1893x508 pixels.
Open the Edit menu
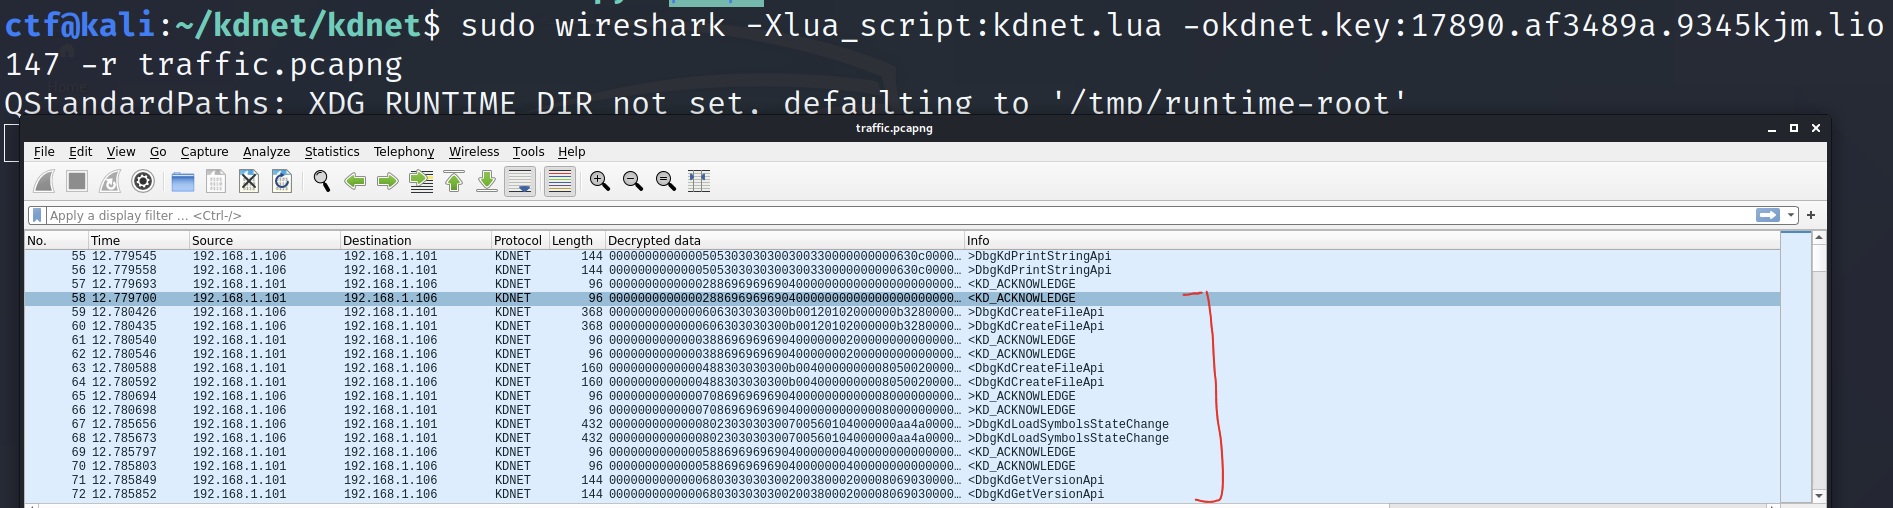pos(80,152)
